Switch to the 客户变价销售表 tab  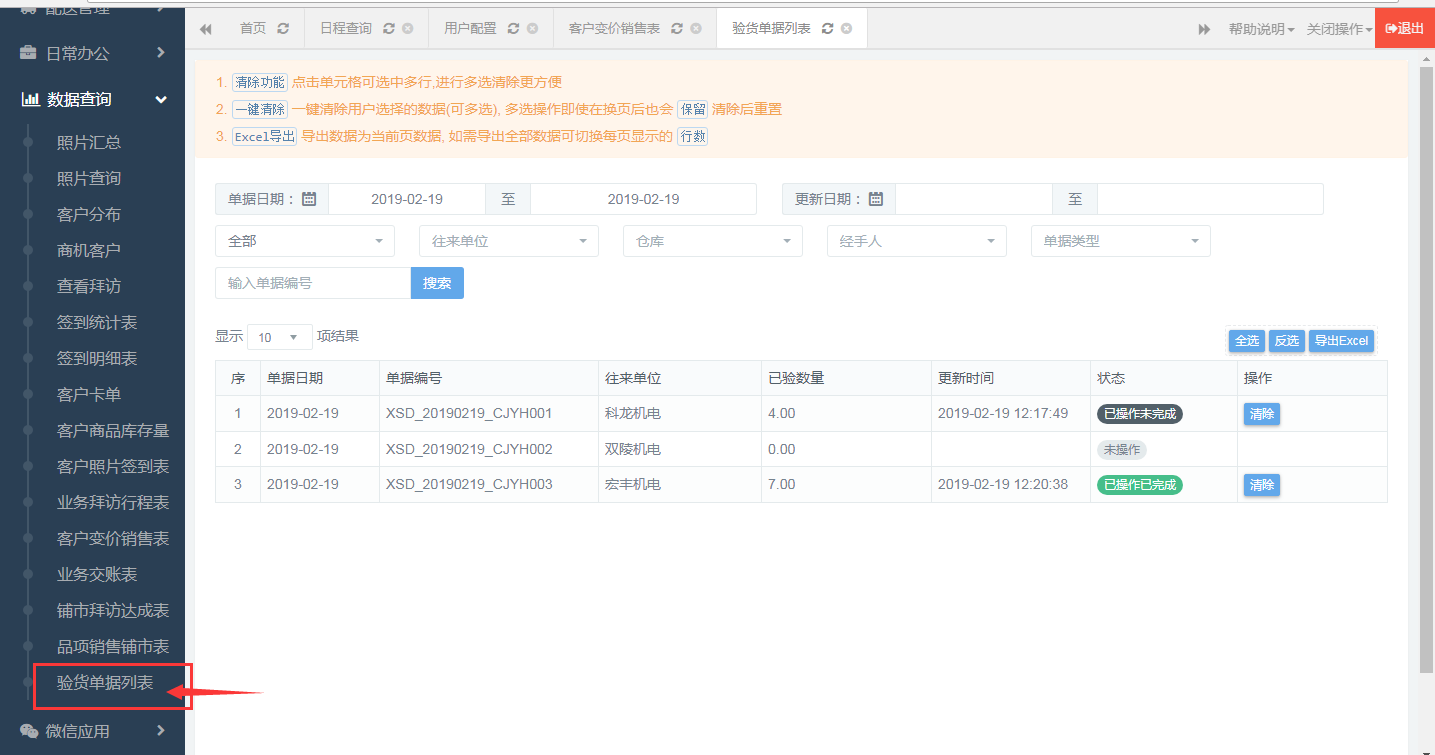(x=614, y=29)
